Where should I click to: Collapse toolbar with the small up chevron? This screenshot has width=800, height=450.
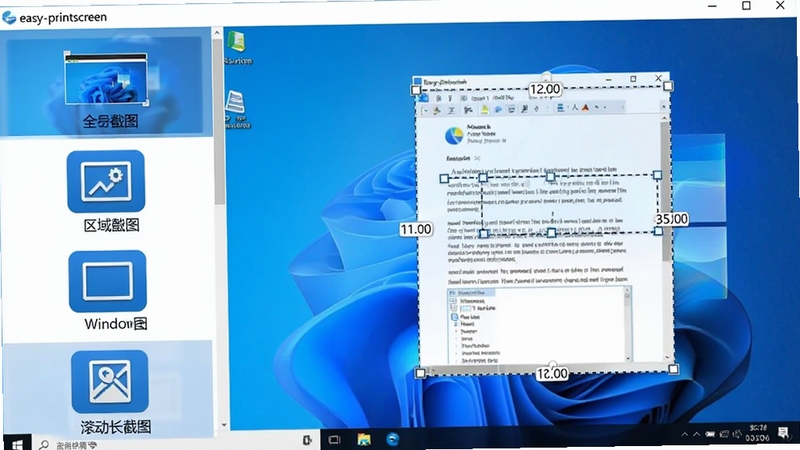click(664, 107)
